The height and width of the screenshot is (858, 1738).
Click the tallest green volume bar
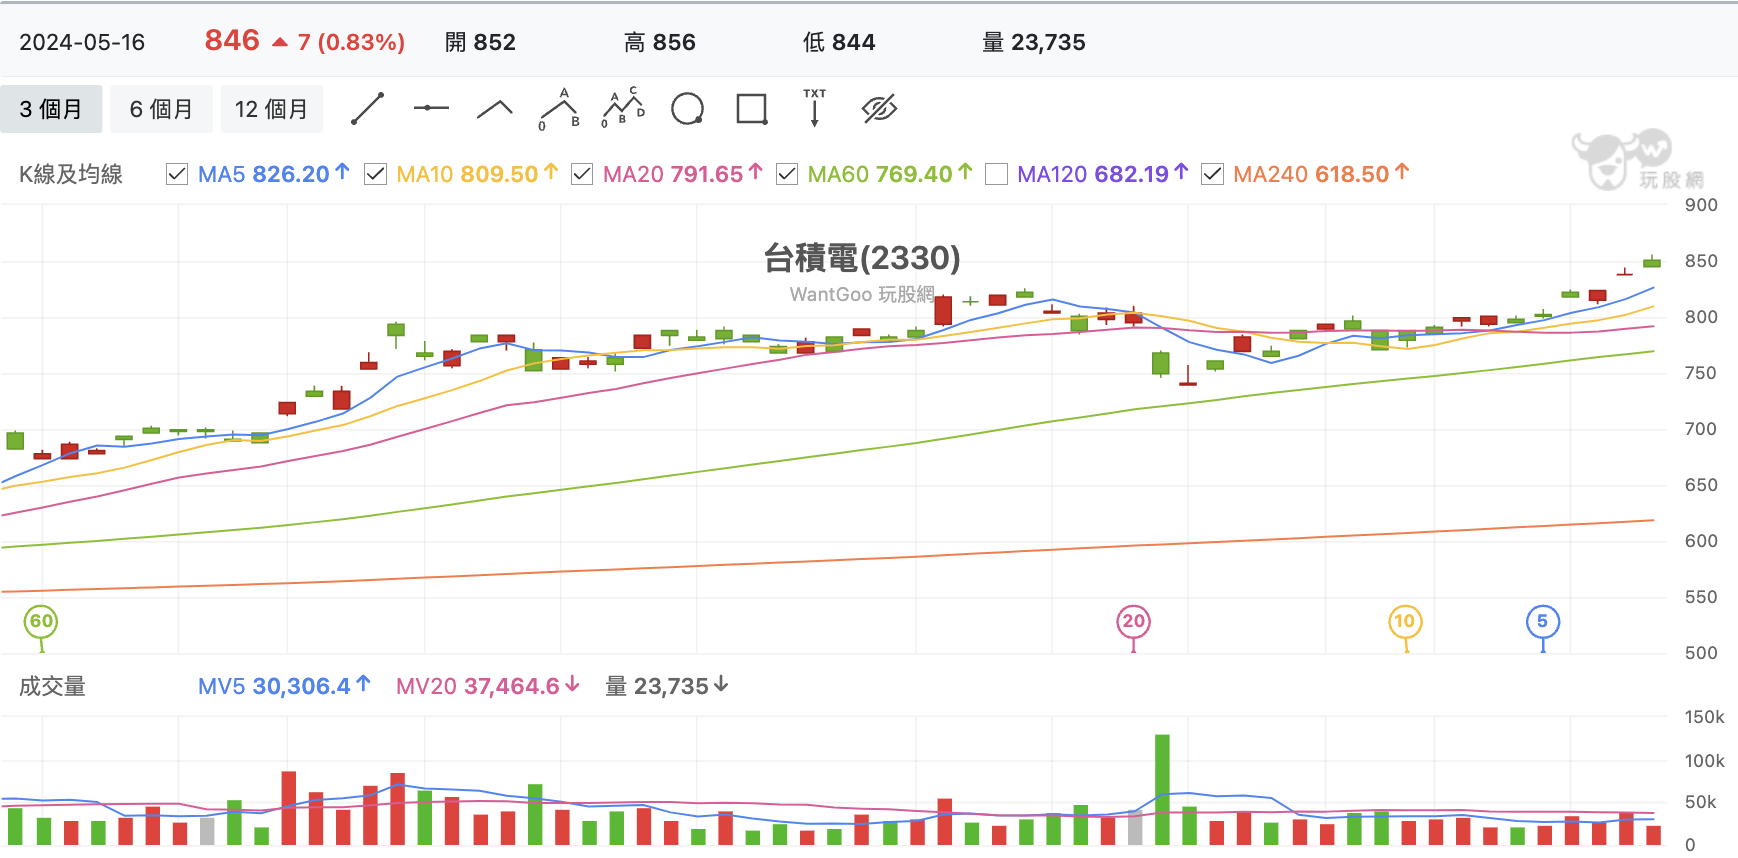[x=1162, y=790]
